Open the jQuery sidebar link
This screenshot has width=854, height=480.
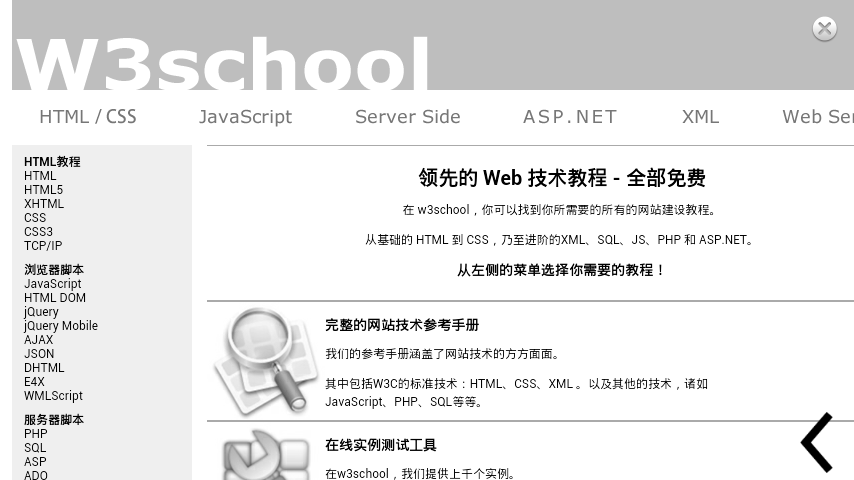pyautogui.click(x=41, y=312)
